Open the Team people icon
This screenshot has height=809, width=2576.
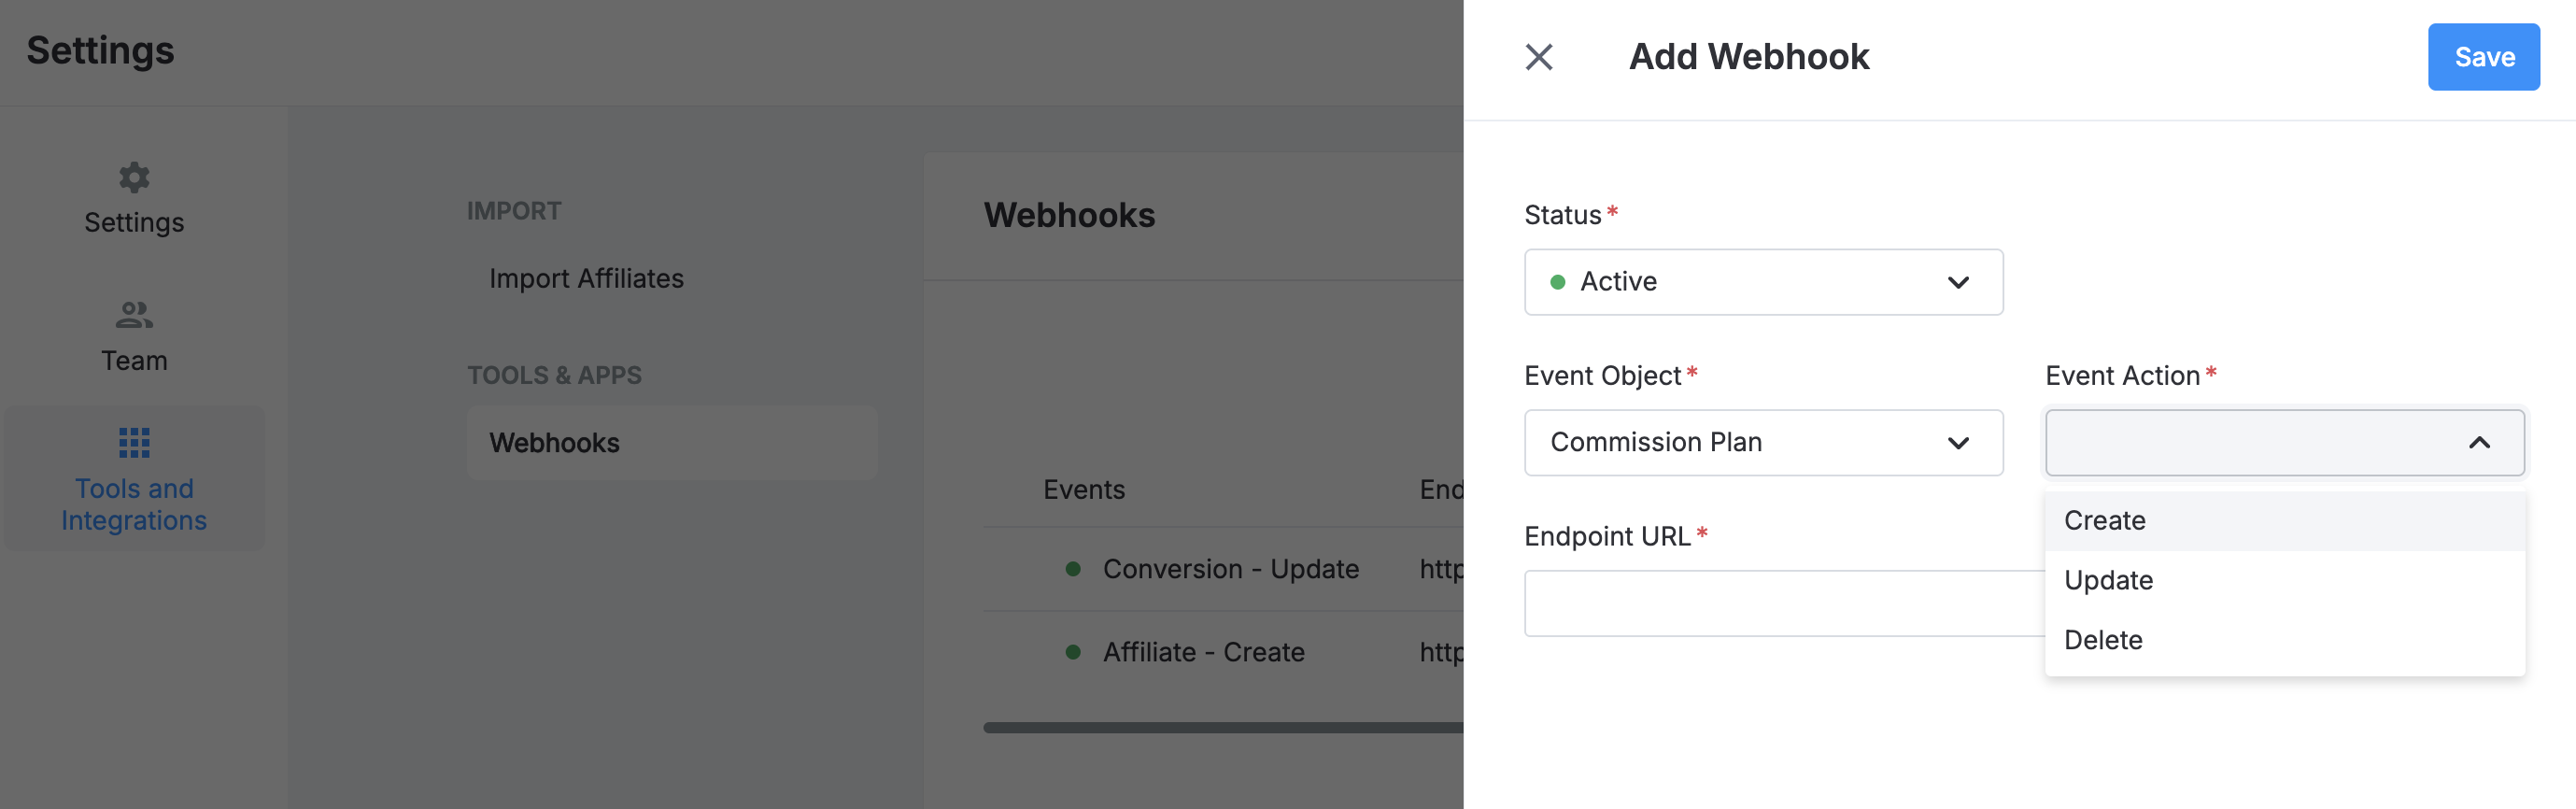pos(134,316)
